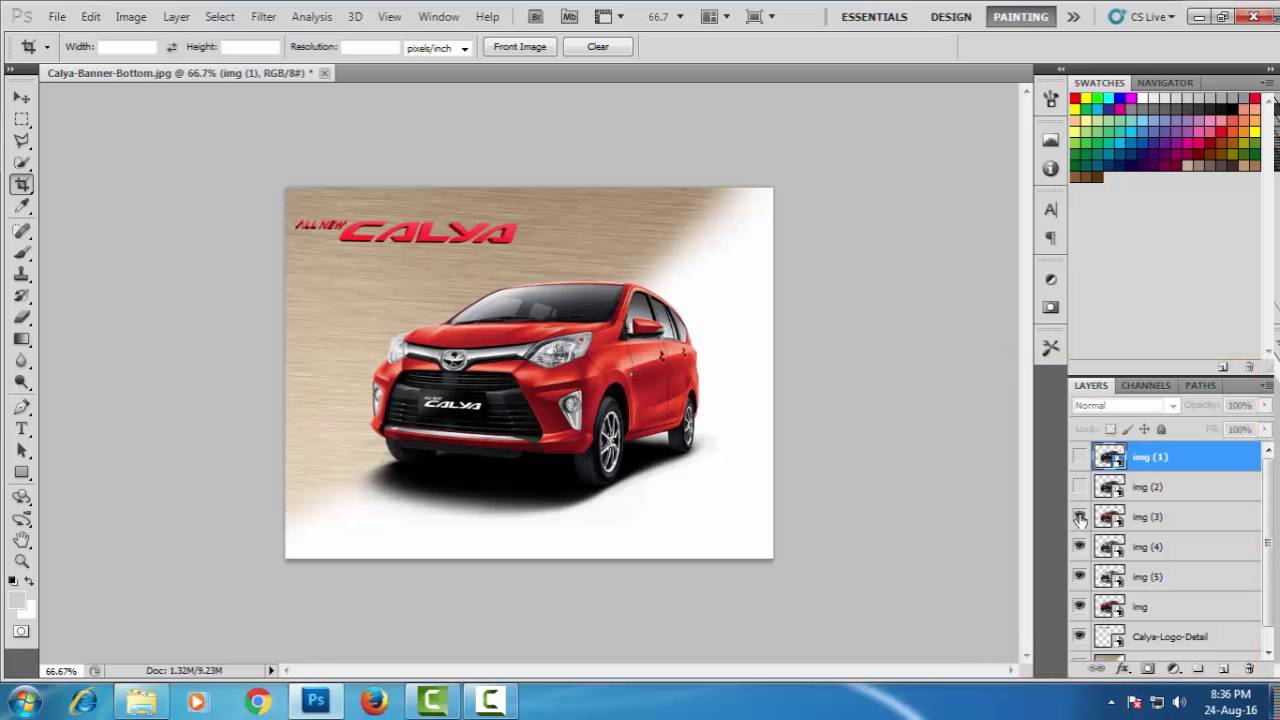Viewport: 1280px width, 720px height.
Task: Open the layer Opacity slider arrow
Action: pyautogui.click(x=1264, y=405)
